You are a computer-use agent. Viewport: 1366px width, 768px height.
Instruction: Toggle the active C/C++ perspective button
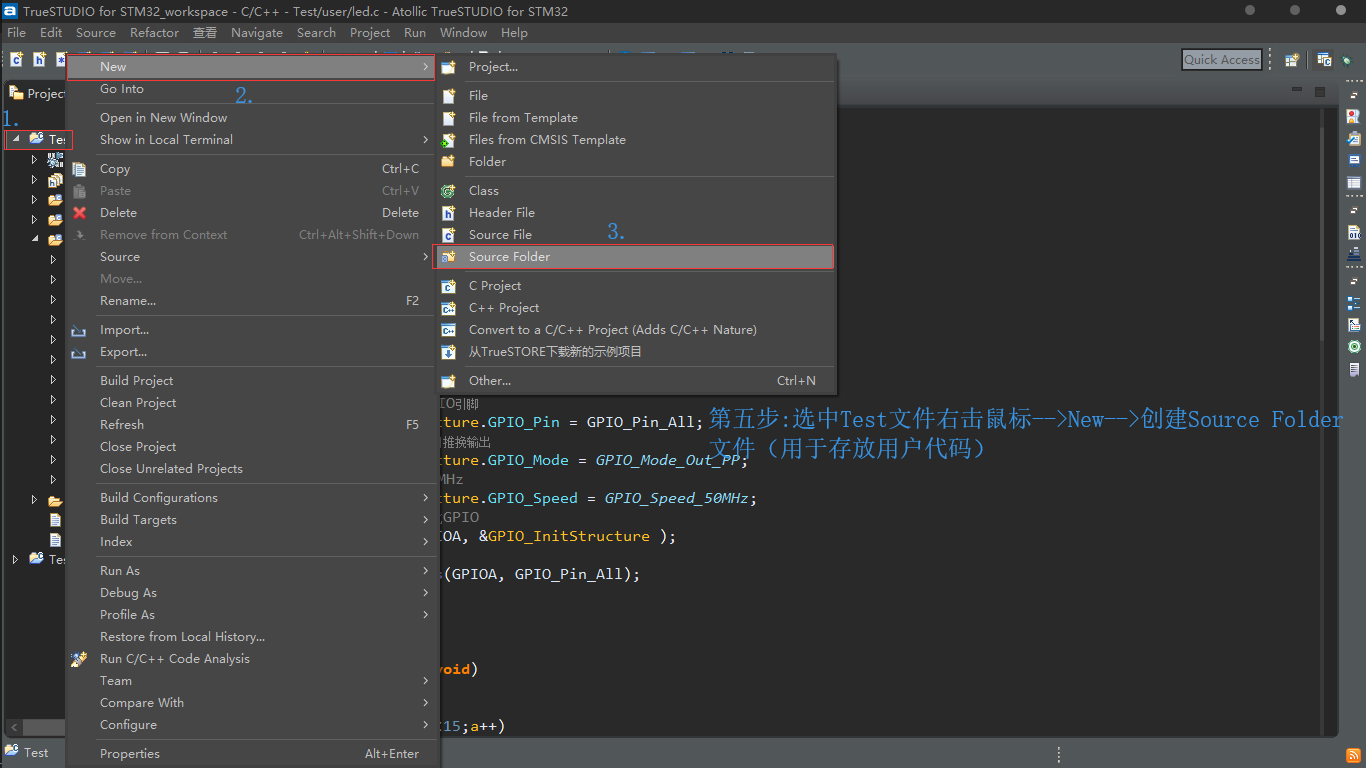1323,60
